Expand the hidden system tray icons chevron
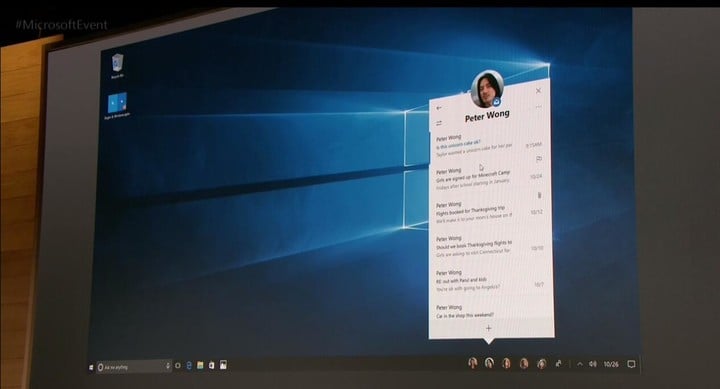 click(579, 364)
